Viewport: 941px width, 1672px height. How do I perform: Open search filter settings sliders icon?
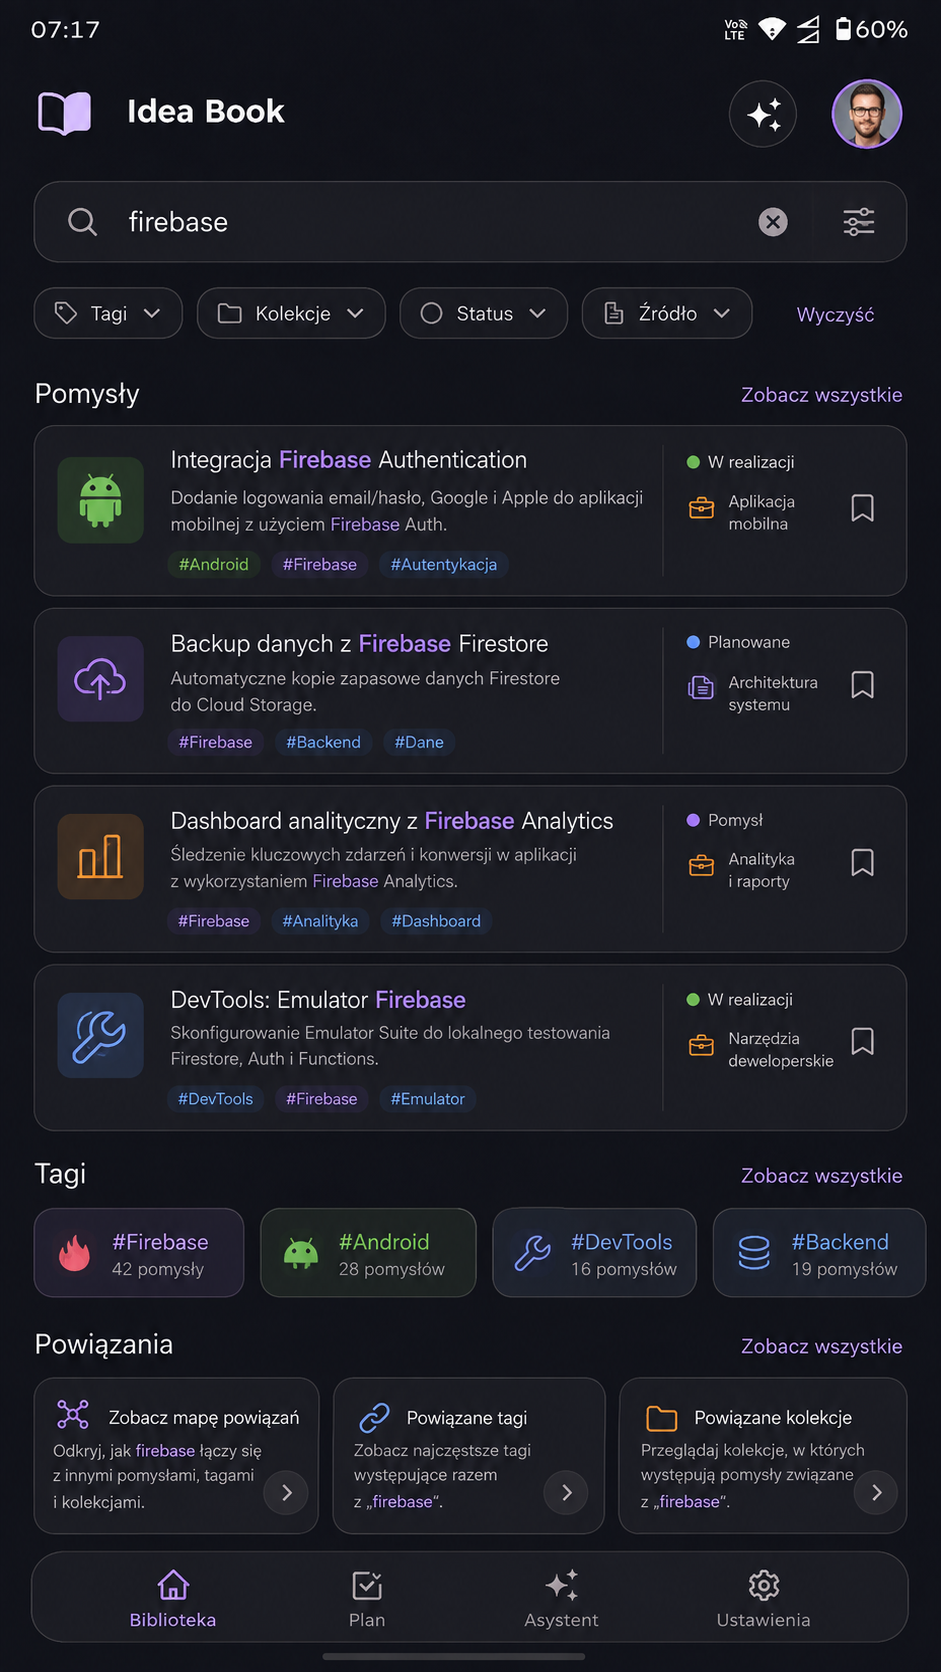tap(859, 222)
